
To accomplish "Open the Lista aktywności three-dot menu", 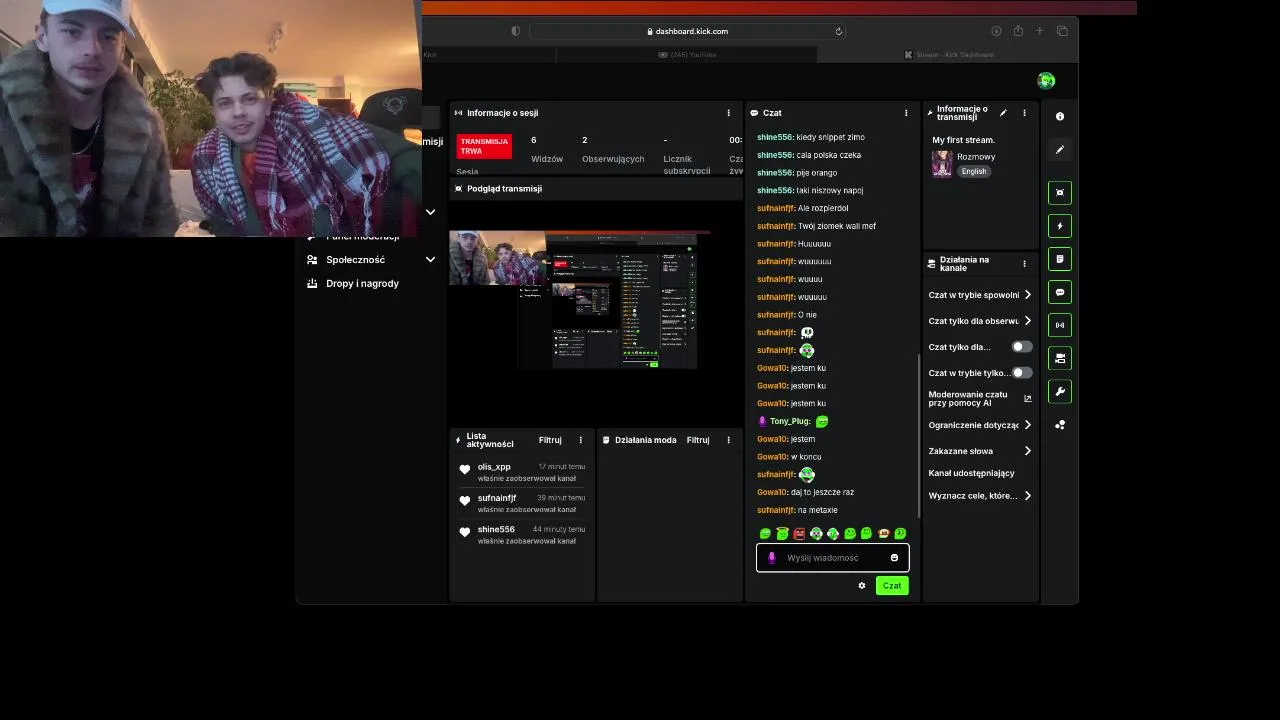I will [580, 440].
